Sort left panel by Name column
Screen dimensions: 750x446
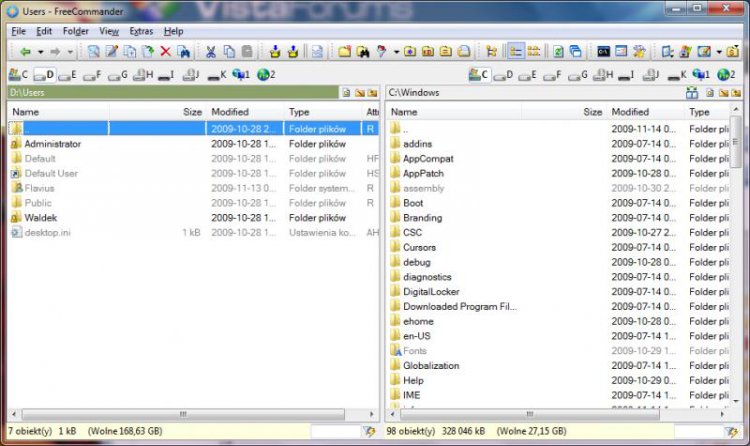pos(58,112)
